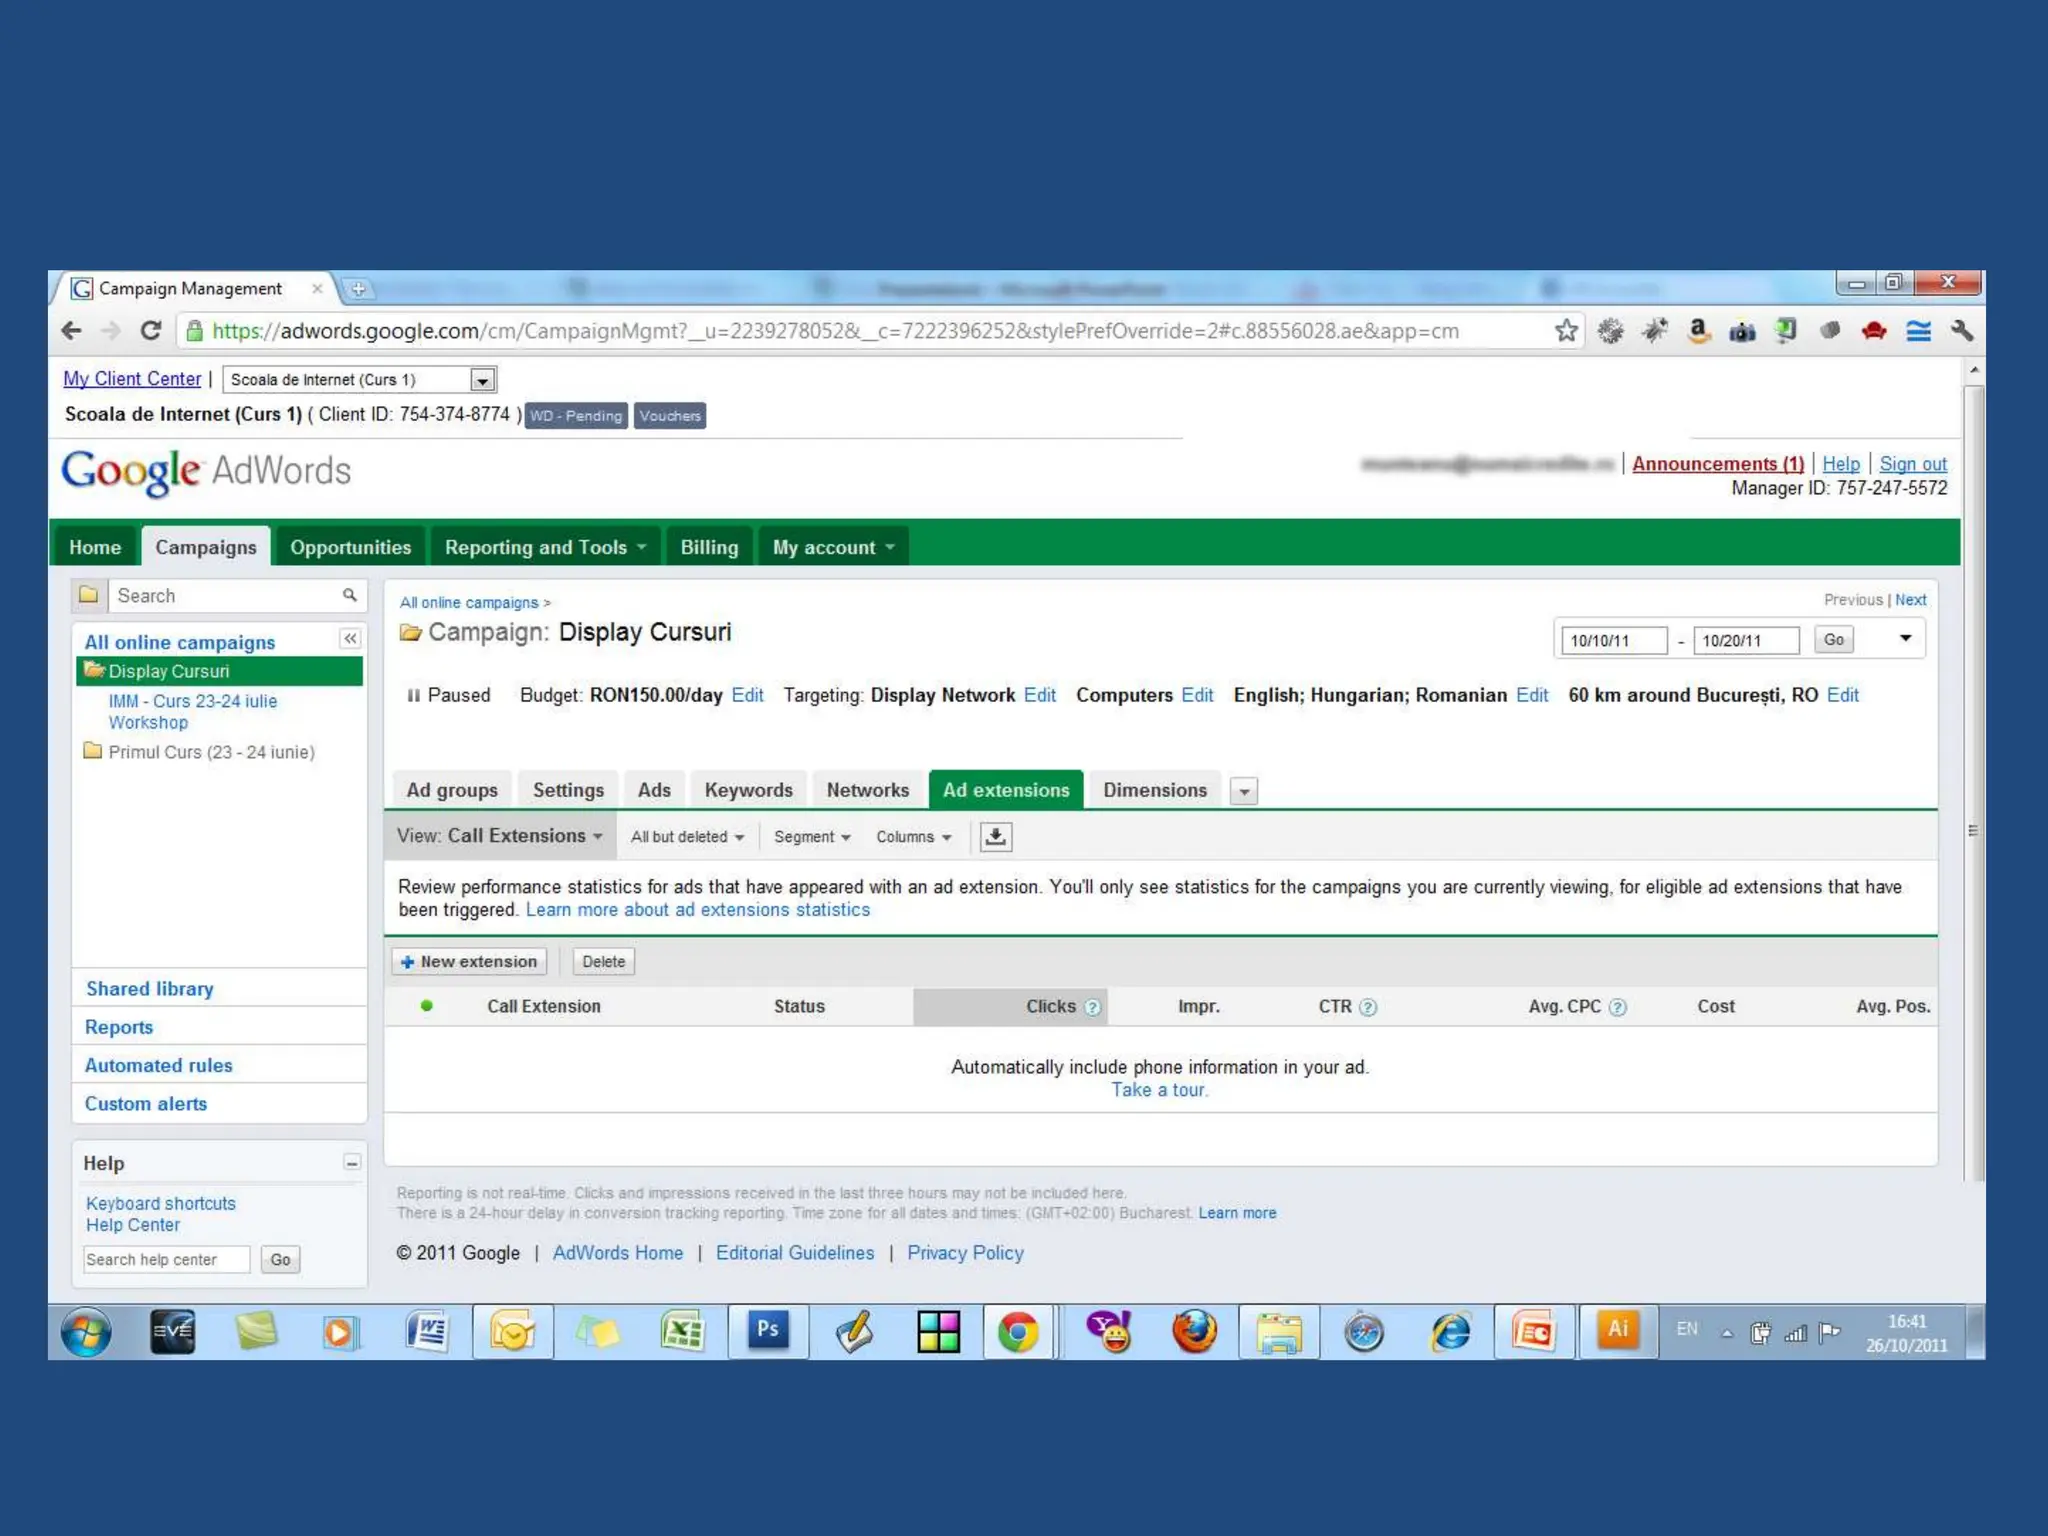Viewport: 2048px width, 1536px height.
Task: Open the client account selector dropdown
Action: tap(482, 380)
